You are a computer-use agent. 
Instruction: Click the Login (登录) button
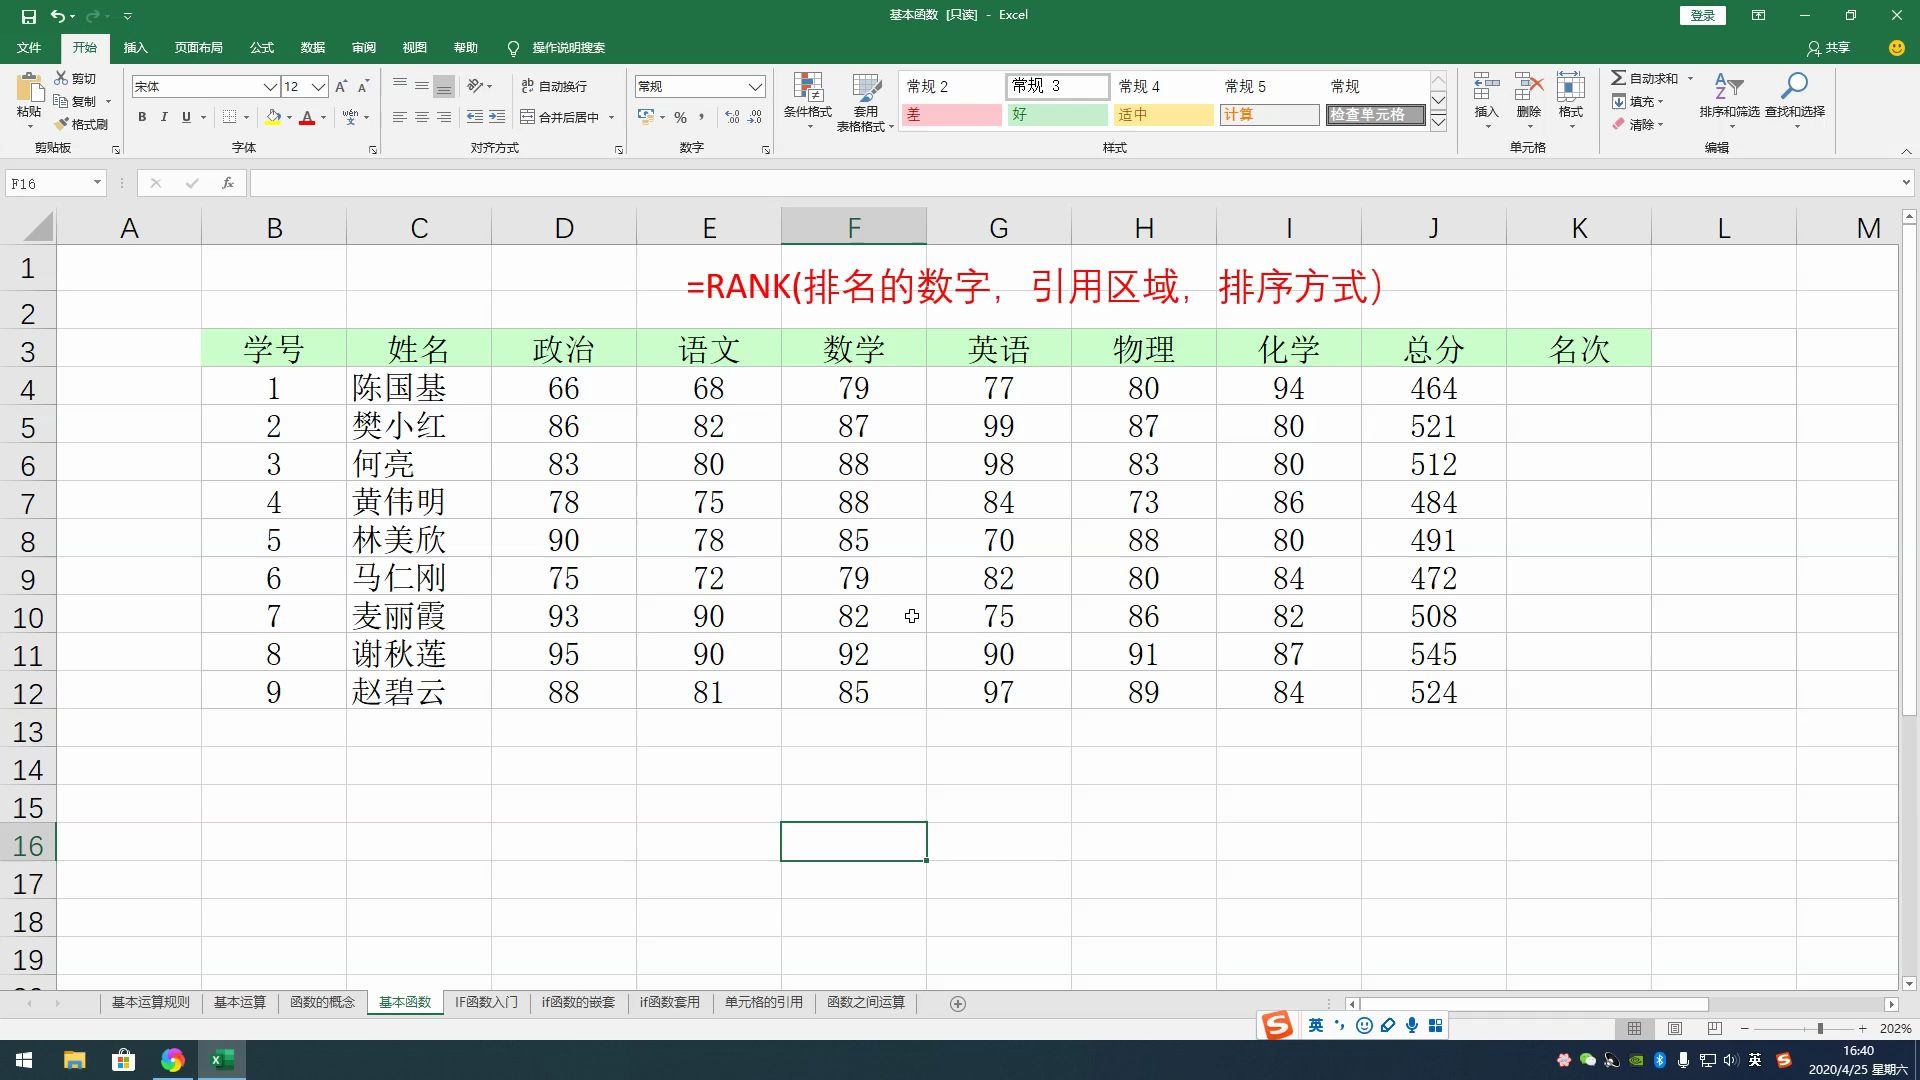(1702, 15)
